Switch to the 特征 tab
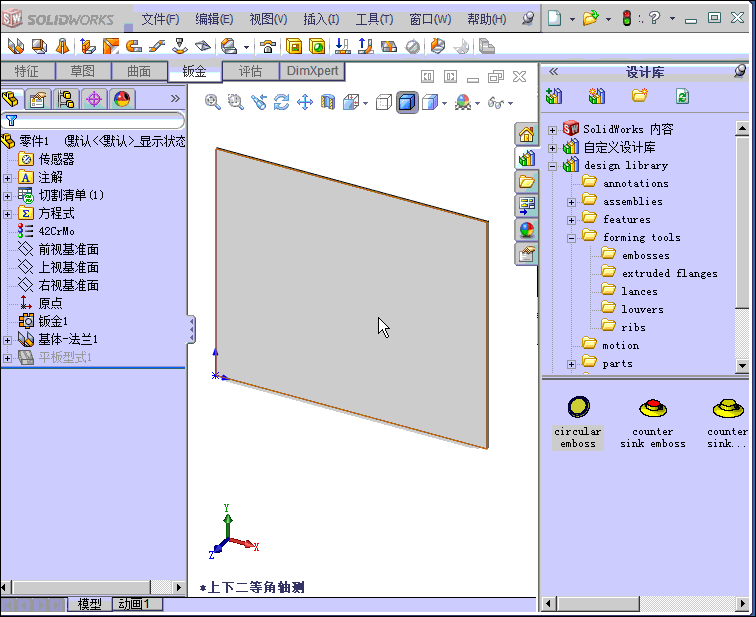 point(27,71)
